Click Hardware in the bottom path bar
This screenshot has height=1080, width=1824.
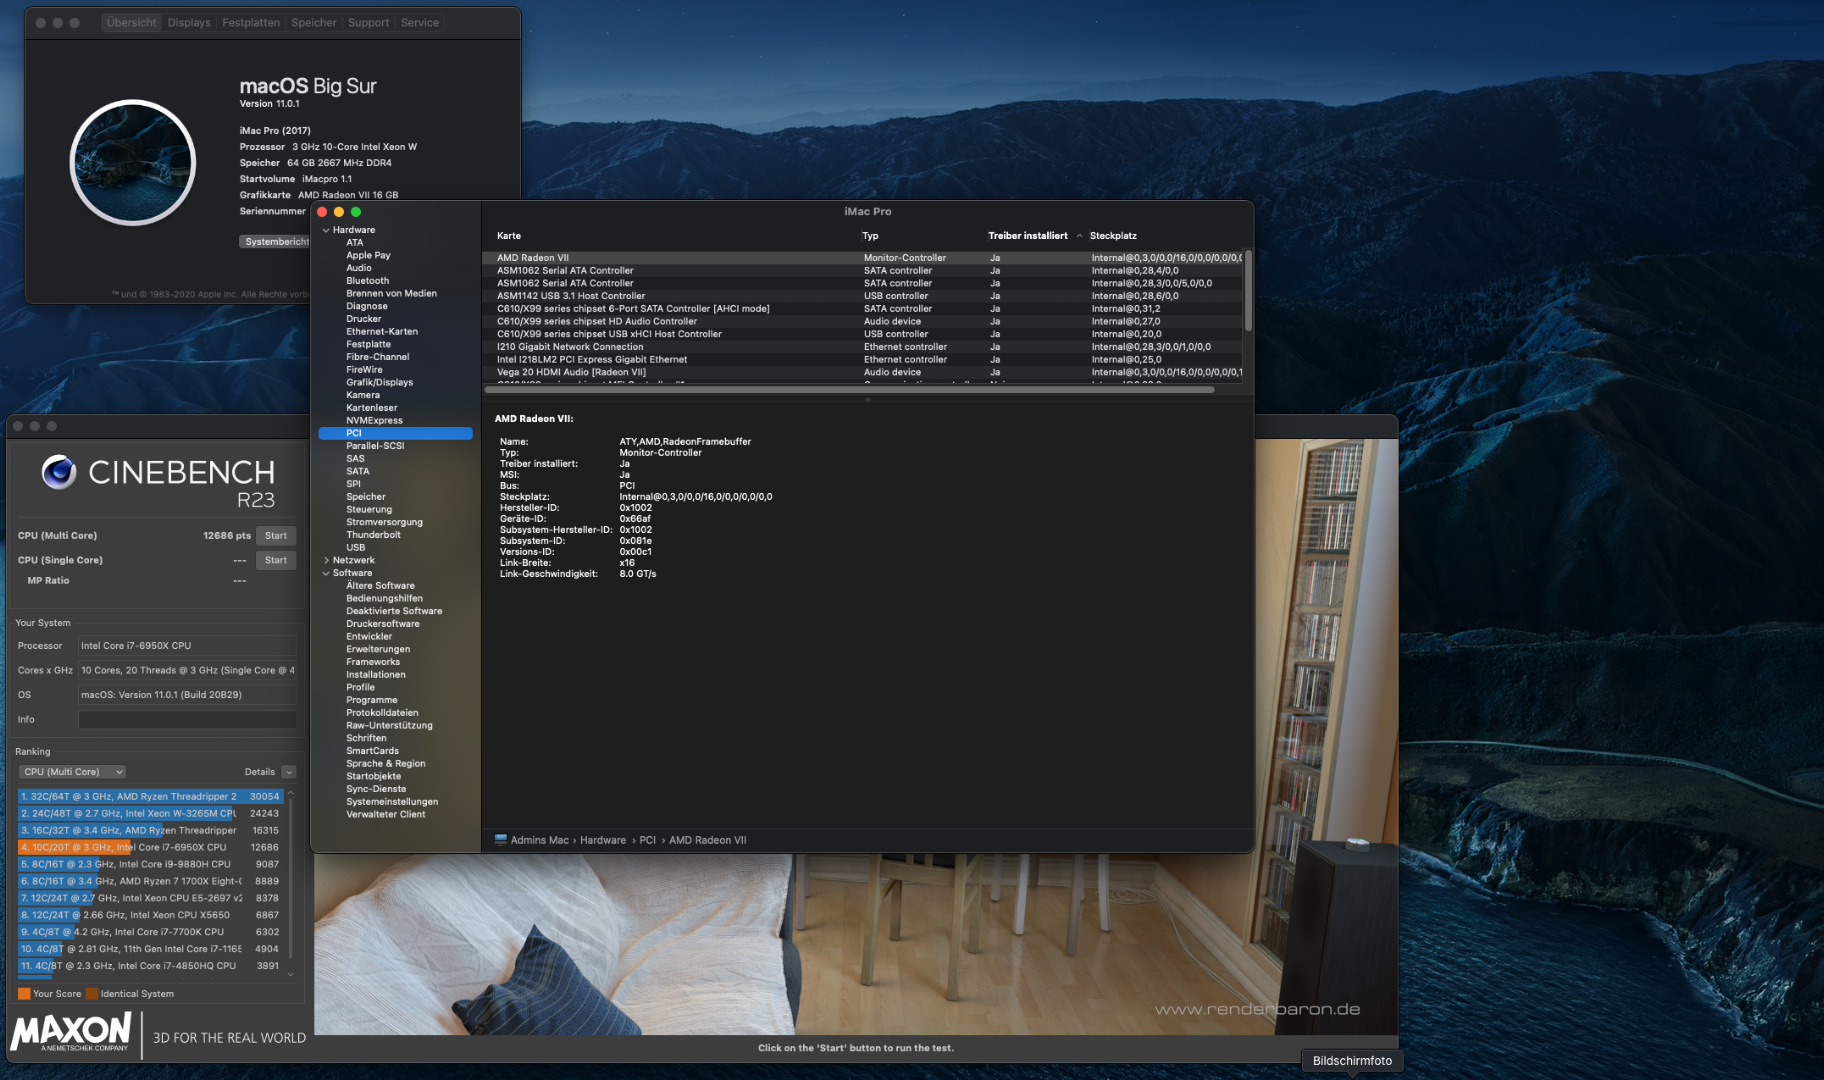point(603,840)
